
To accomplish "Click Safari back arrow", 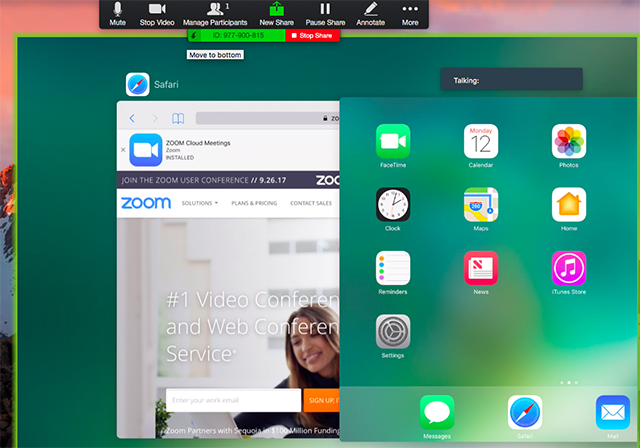I will point(132,118).
